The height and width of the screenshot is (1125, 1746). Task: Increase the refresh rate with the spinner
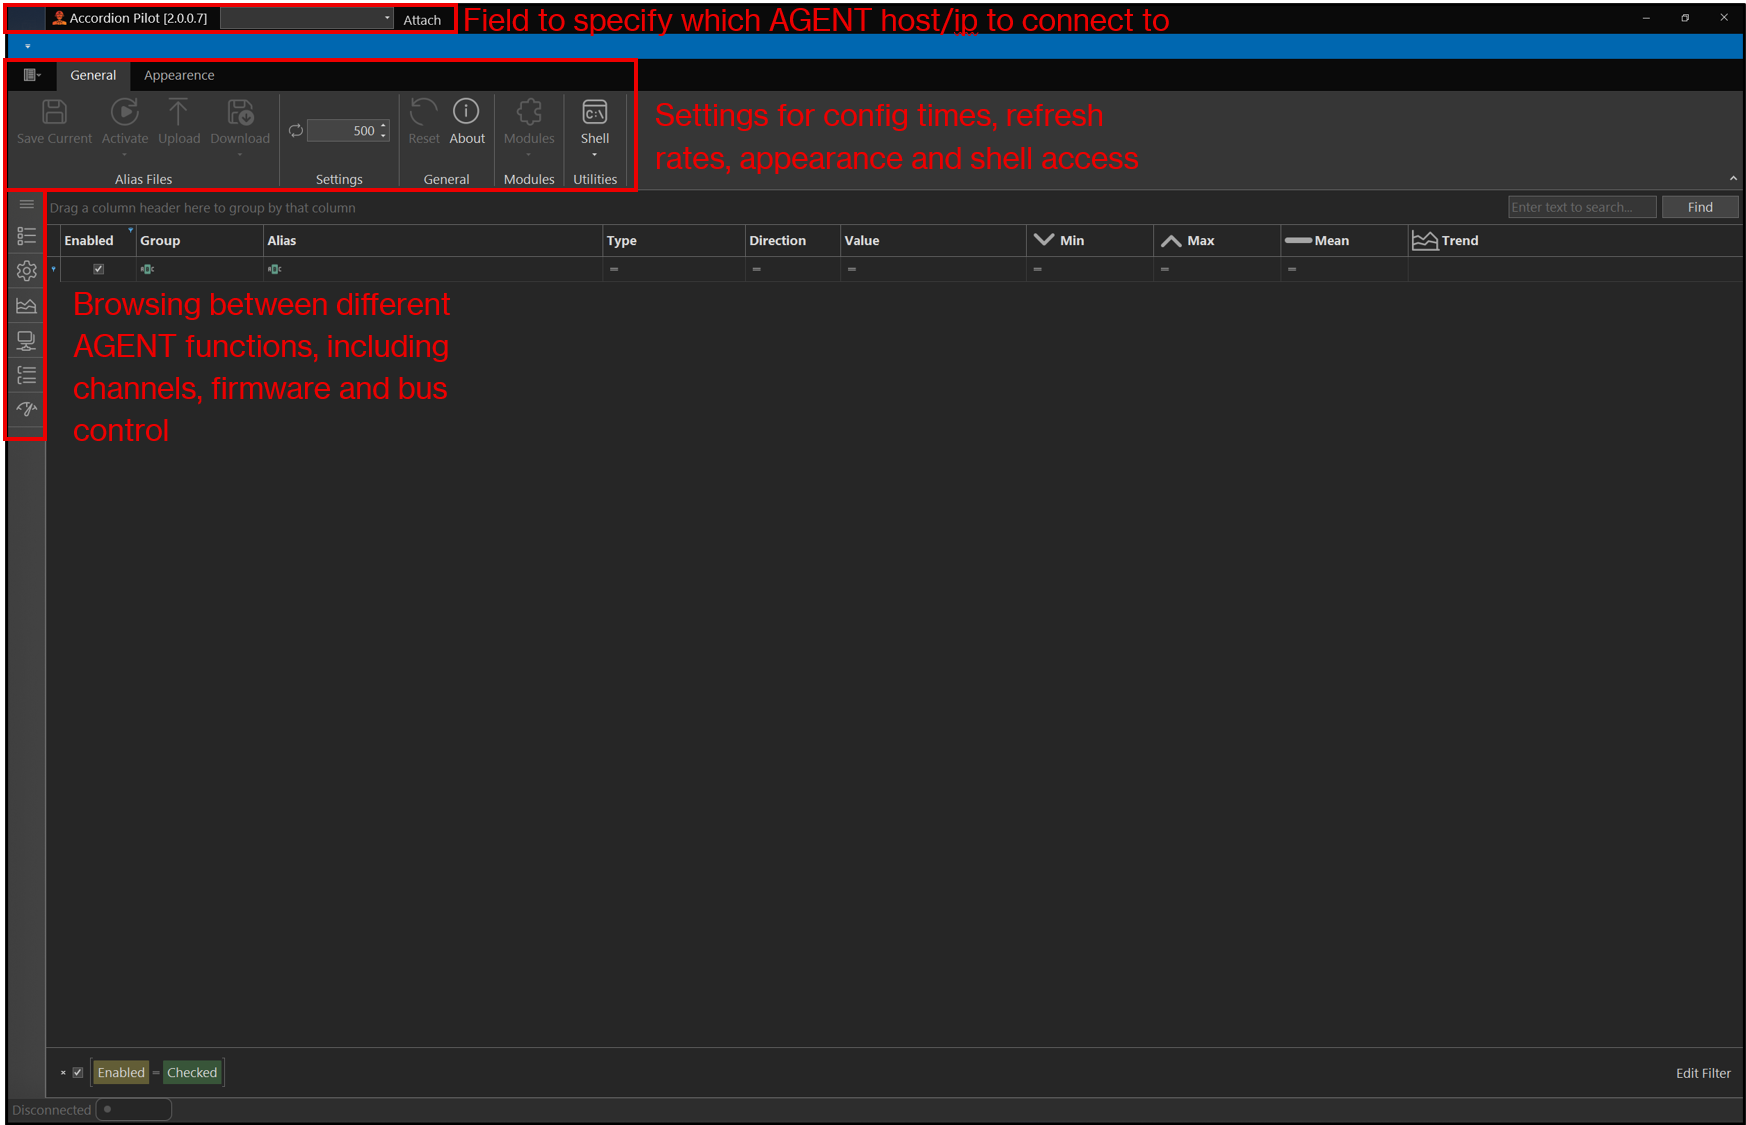[x=384, y=126]
